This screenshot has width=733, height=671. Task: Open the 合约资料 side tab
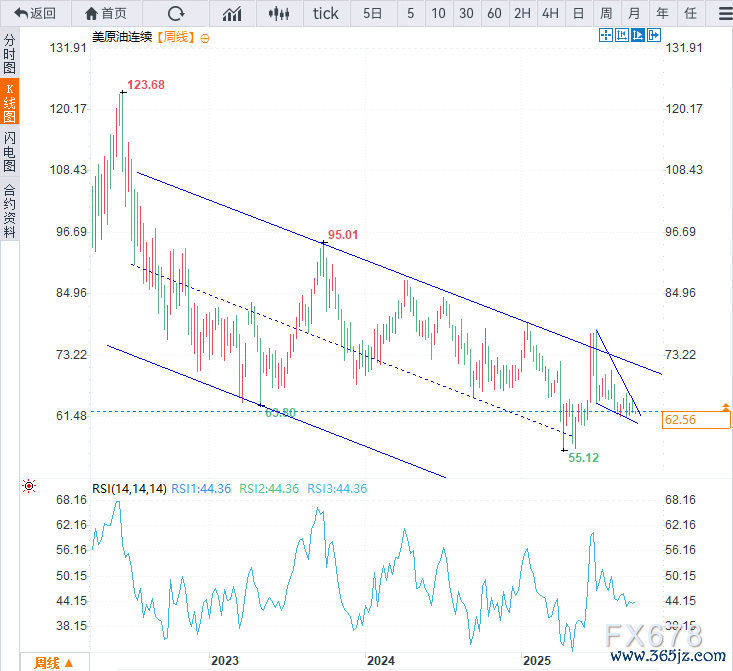tap(10, 210)
